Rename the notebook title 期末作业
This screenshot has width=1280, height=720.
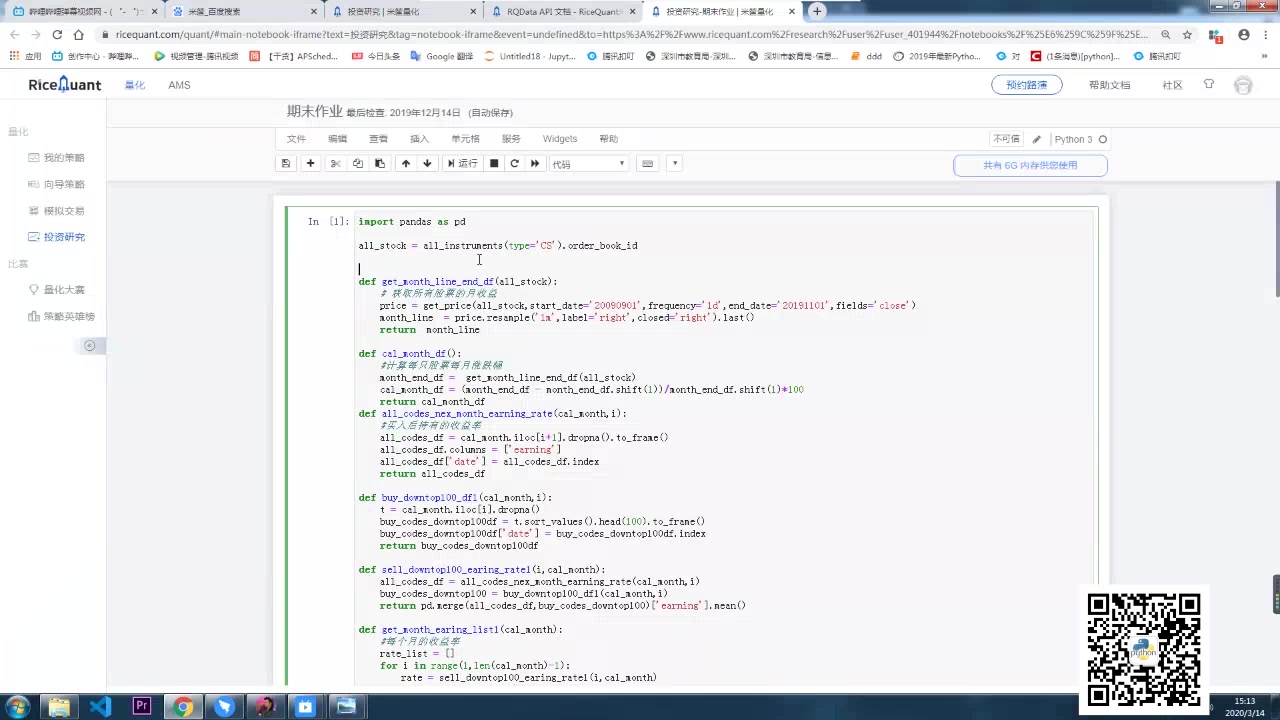314,112
